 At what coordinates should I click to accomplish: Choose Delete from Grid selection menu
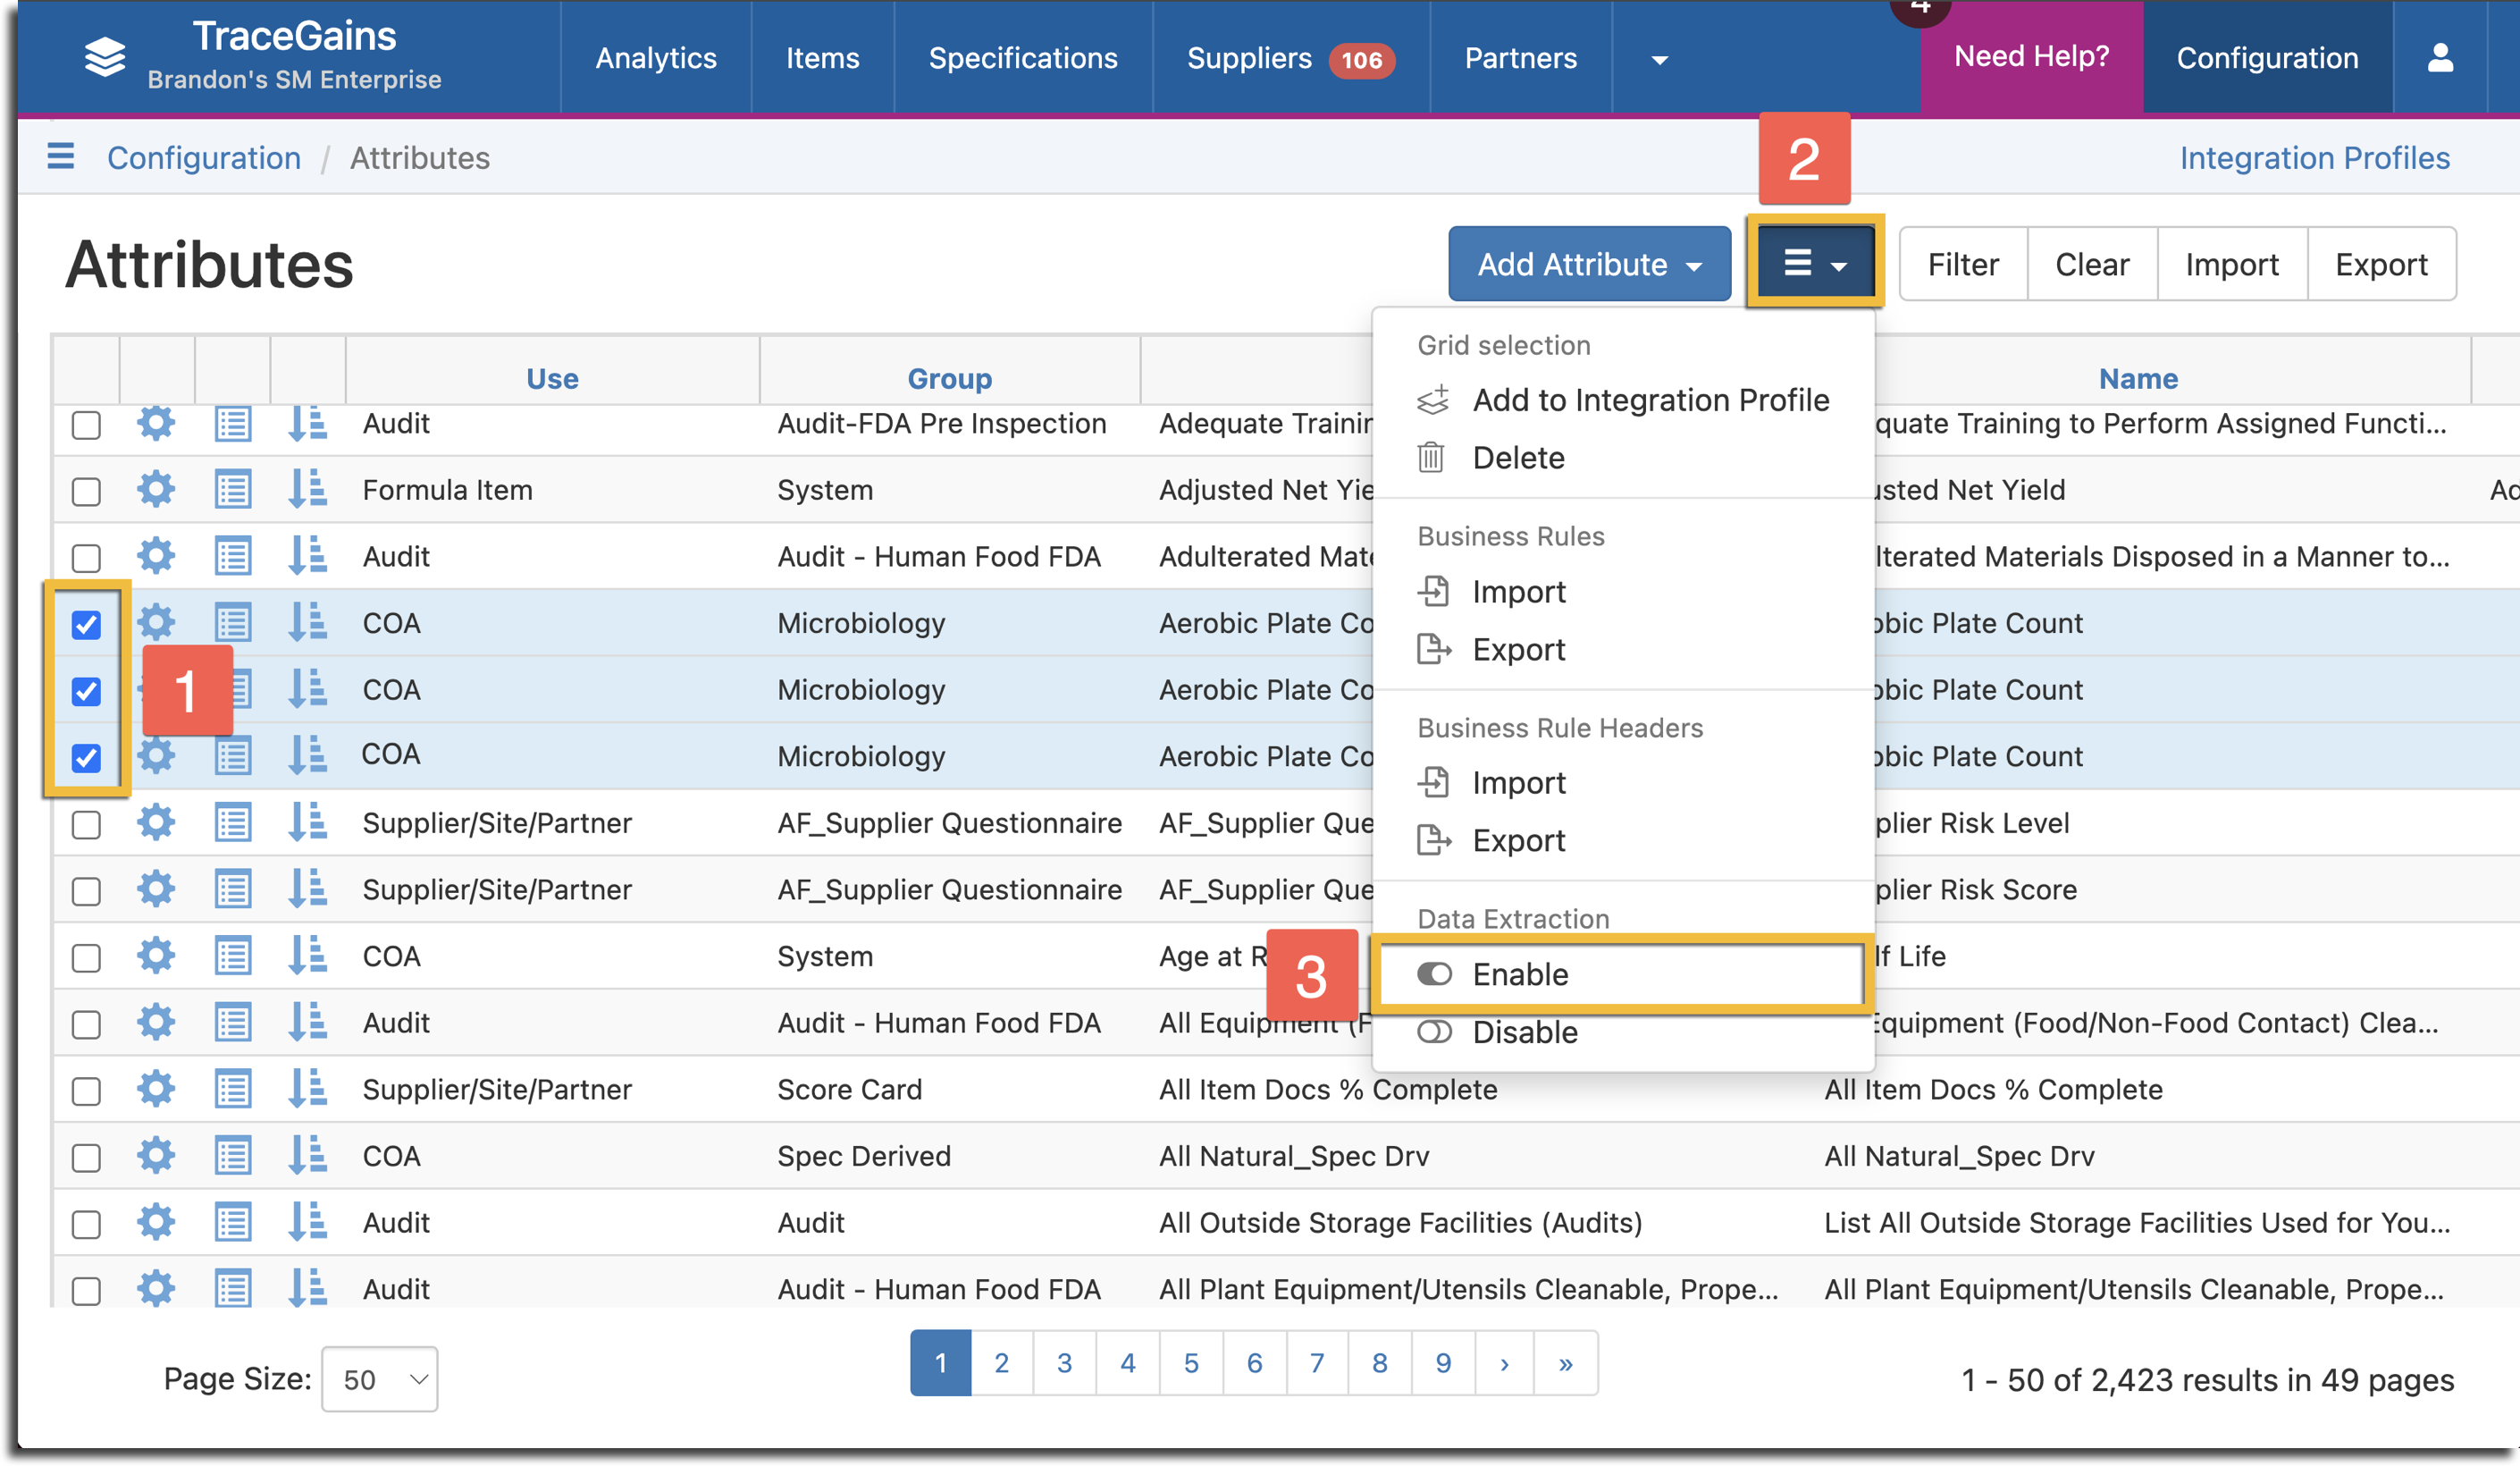1624,458
